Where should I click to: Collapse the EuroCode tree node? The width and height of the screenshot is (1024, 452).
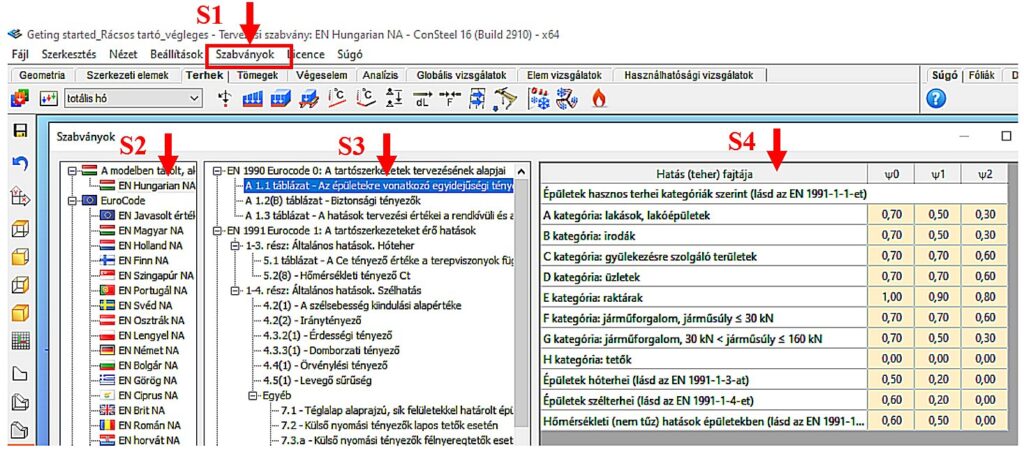(72, 201)
